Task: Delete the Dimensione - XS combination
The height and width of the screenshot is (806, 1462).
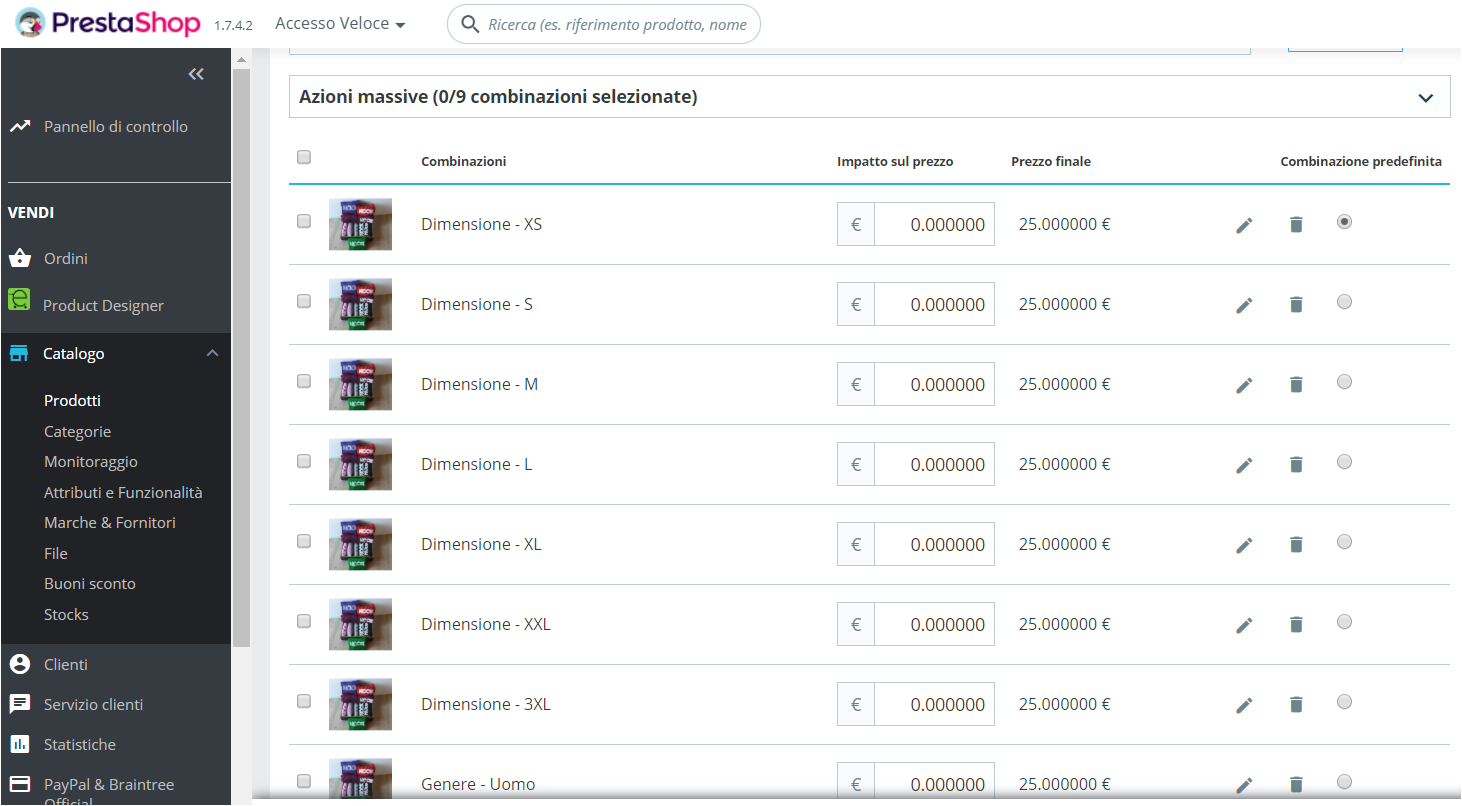Action: (1296, 225)
